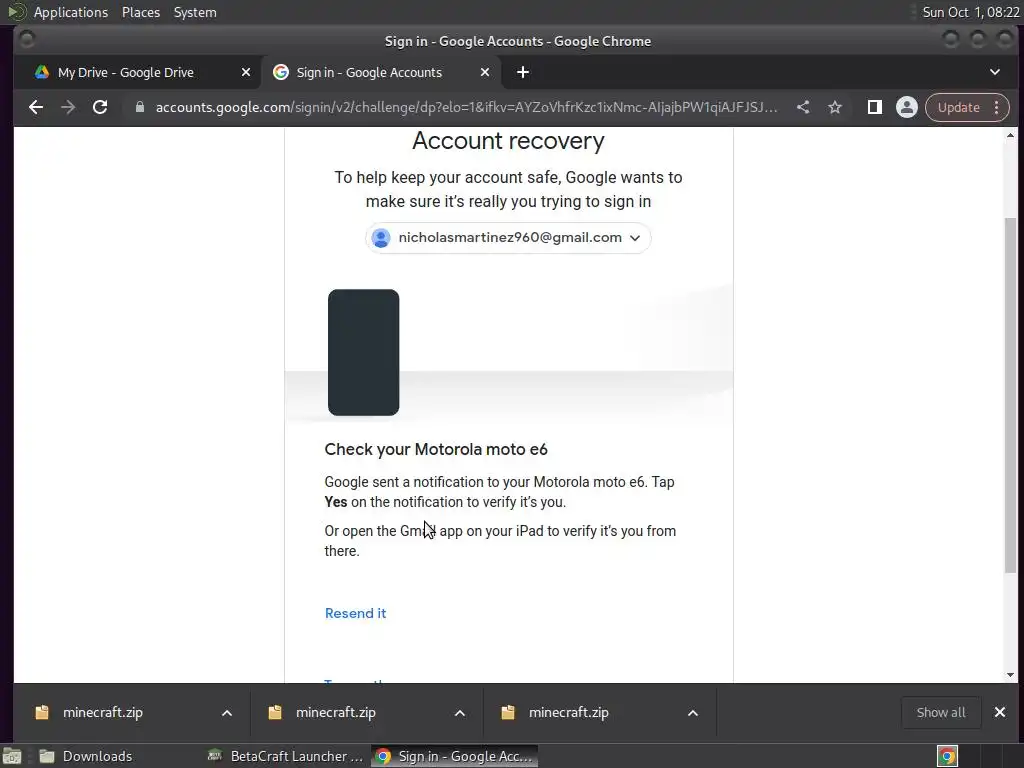Screen dimensions: 1024x768
Task: Click the Check your Motorola moto e6 heading
Action: click(x=436, y=449)
